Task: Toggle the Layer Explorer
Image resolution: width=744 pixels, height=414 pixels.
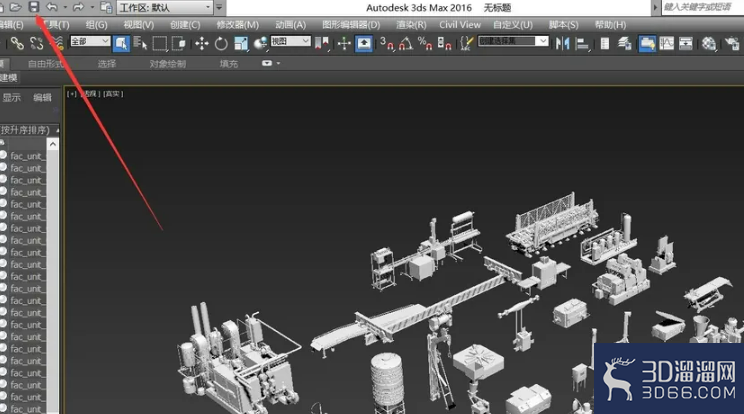Action: pyautogui.click(x=624, y=44)
